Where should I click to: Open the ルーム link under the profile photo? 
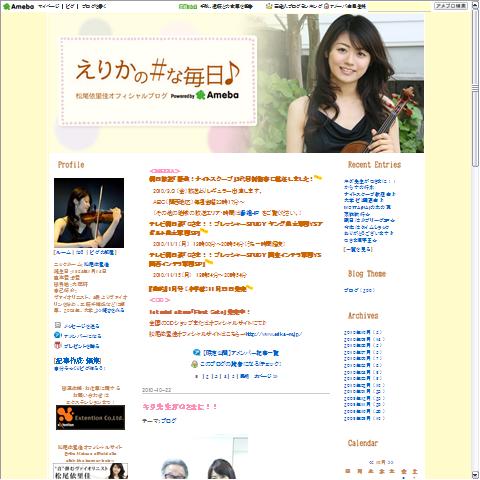point(63,252)
